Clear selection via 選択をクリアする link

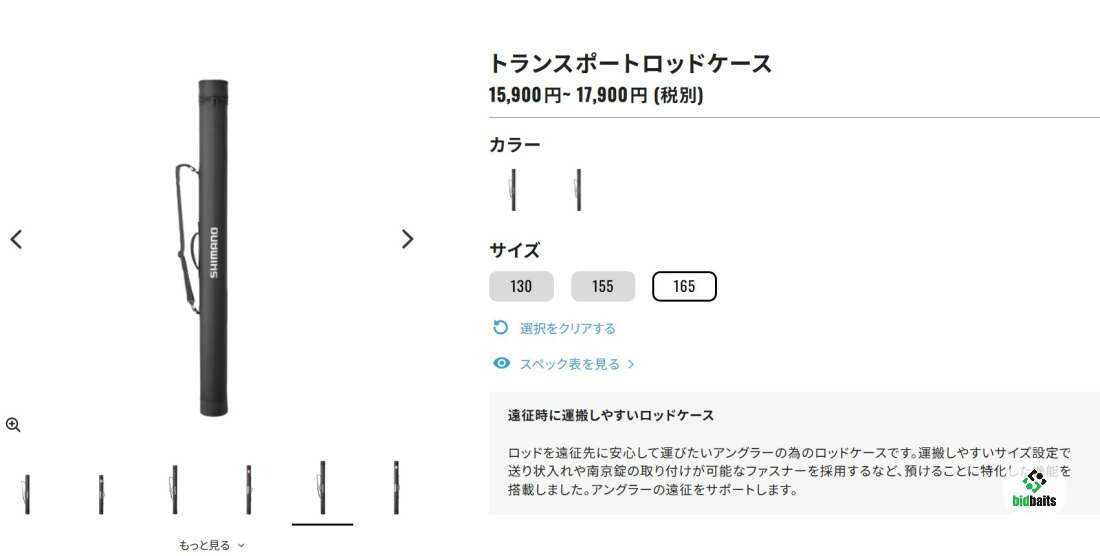(x=568, y=328)
